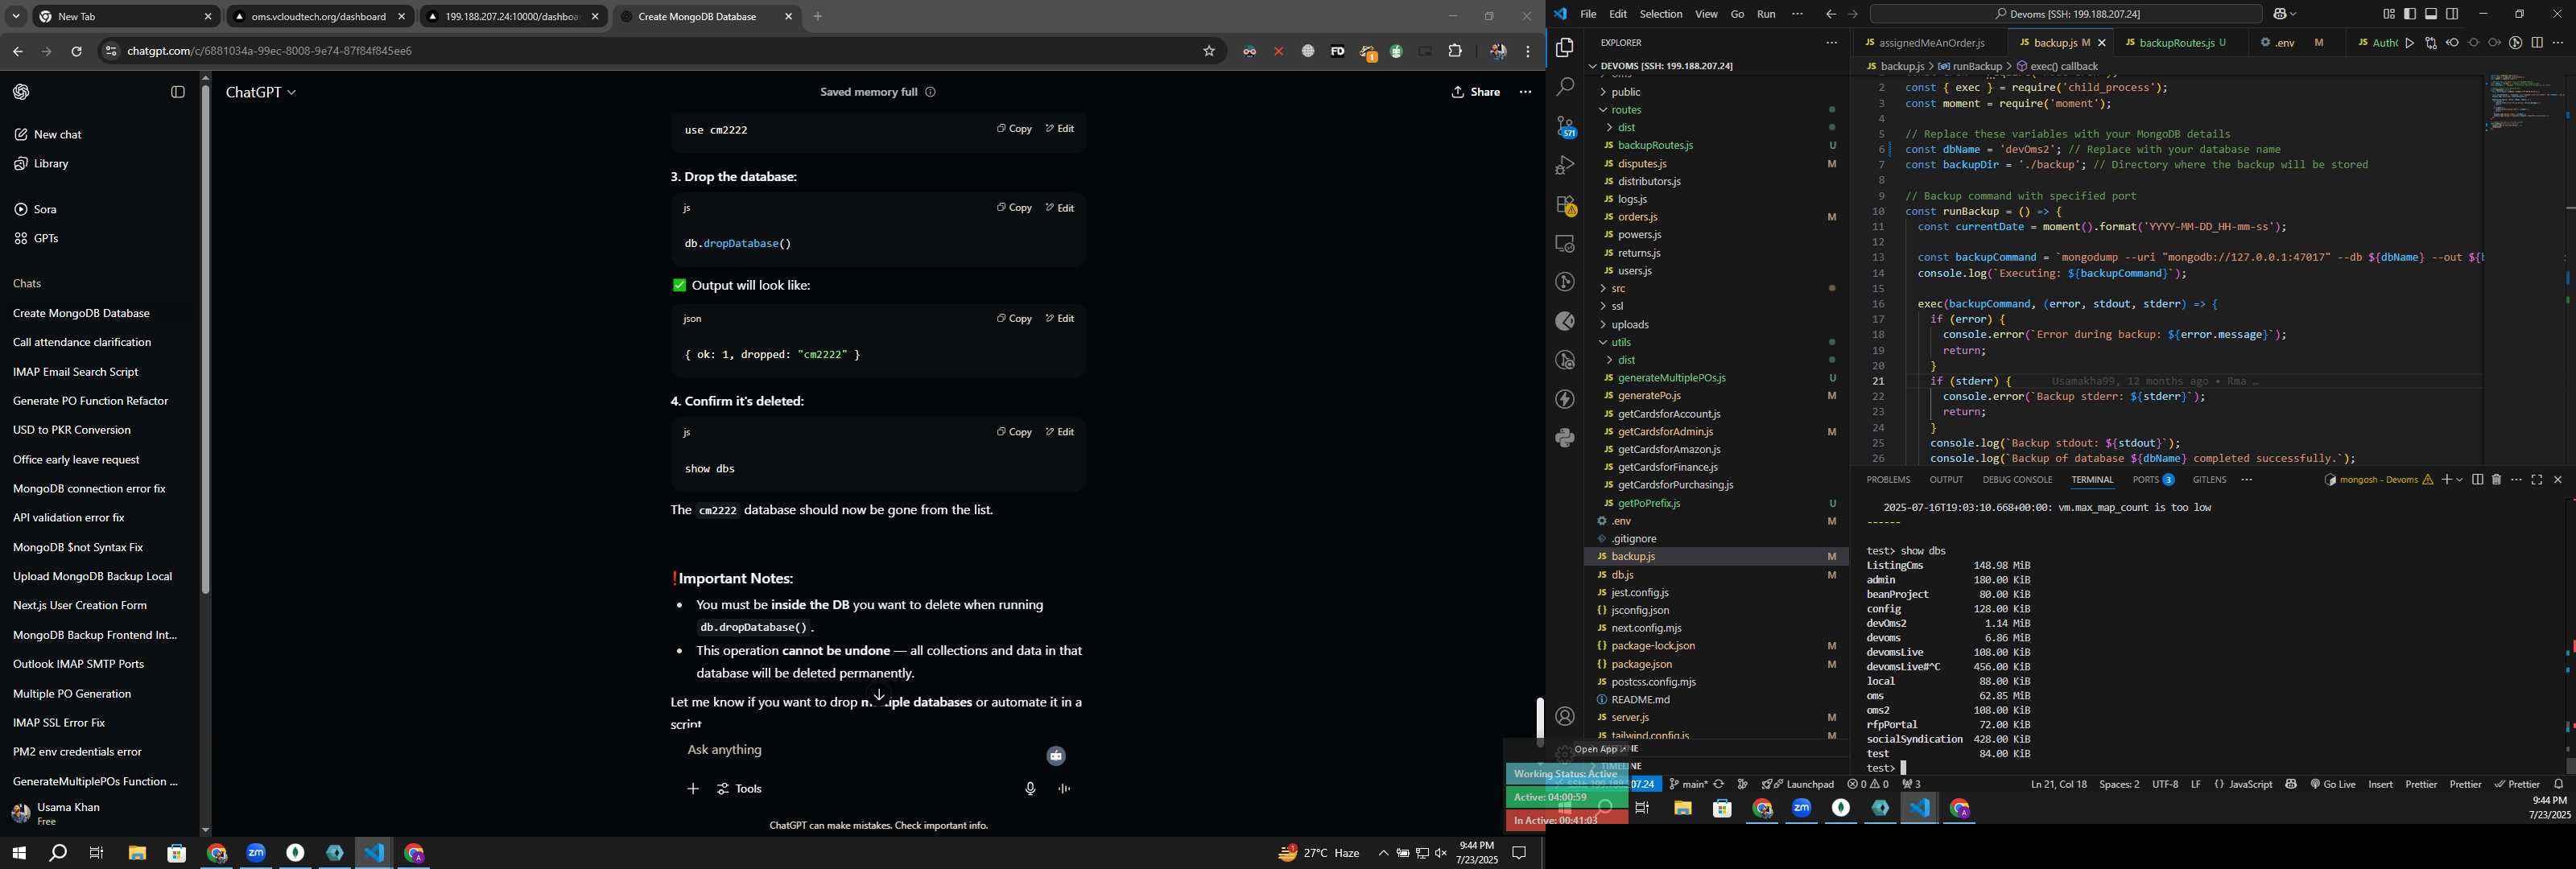Image resolution: width=2576 pixels, height=869 pixels.
Task: Customize Layout button in VS Code title bar
Action: 2389,14
